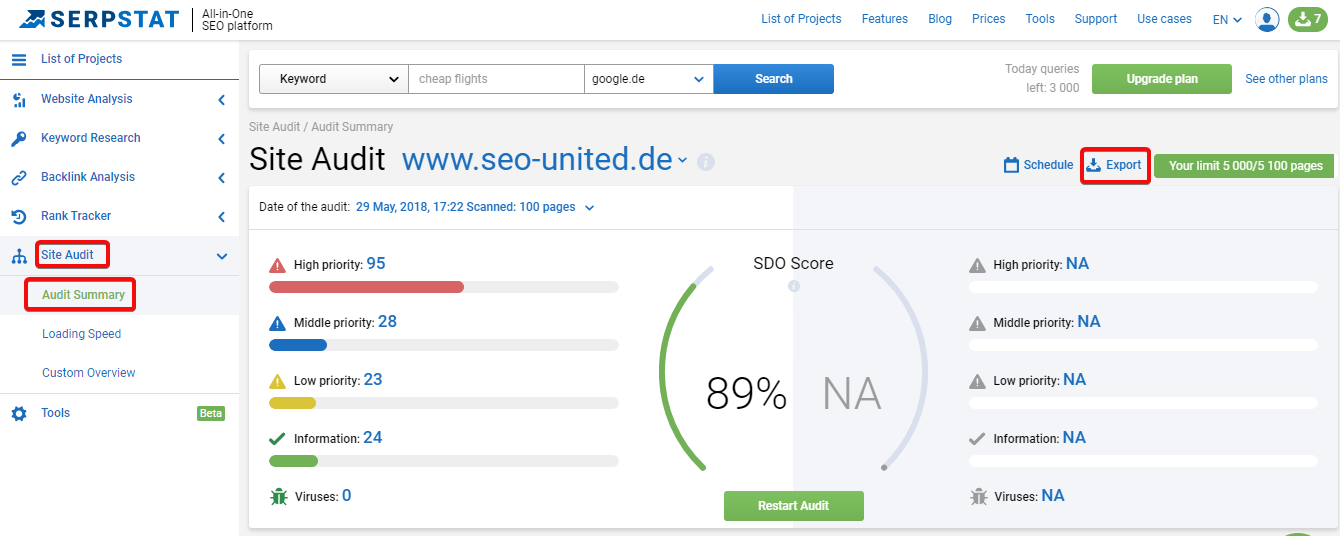Open Blog in the top navigation
The width and height of the screenshot is (1340, 536).
tap(940, 19)
